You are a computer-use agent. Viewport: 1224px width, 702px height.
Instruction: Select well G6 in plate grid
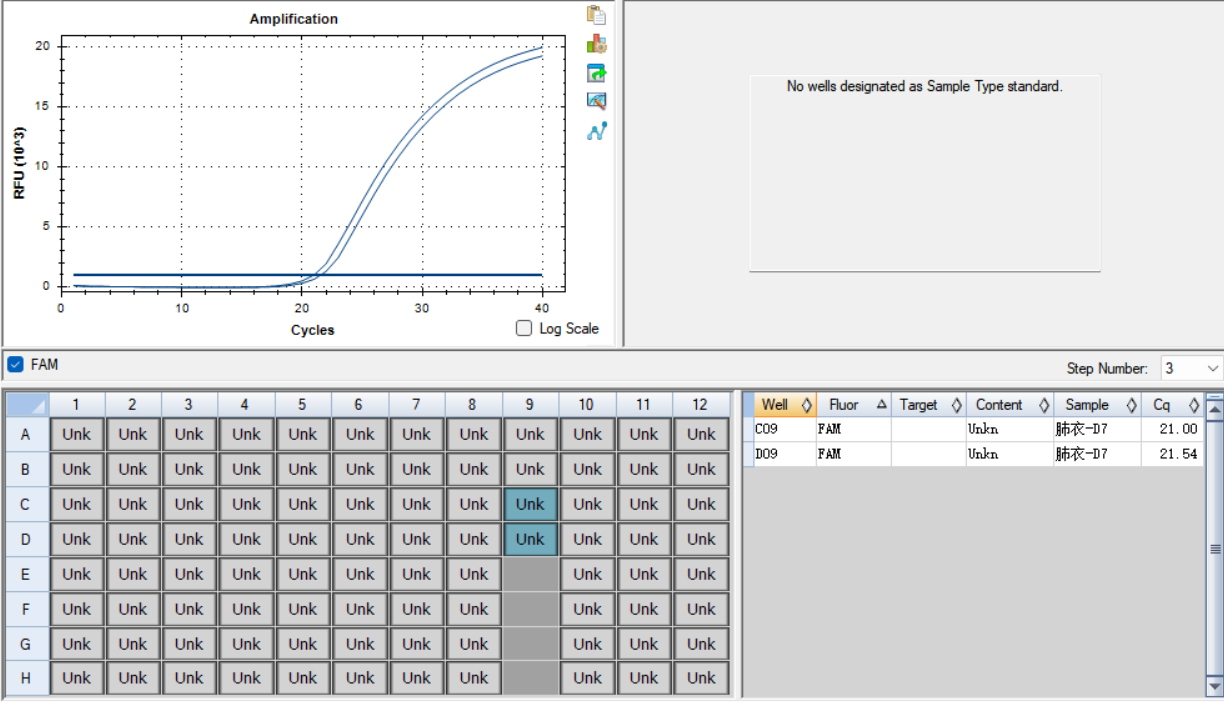360,644
